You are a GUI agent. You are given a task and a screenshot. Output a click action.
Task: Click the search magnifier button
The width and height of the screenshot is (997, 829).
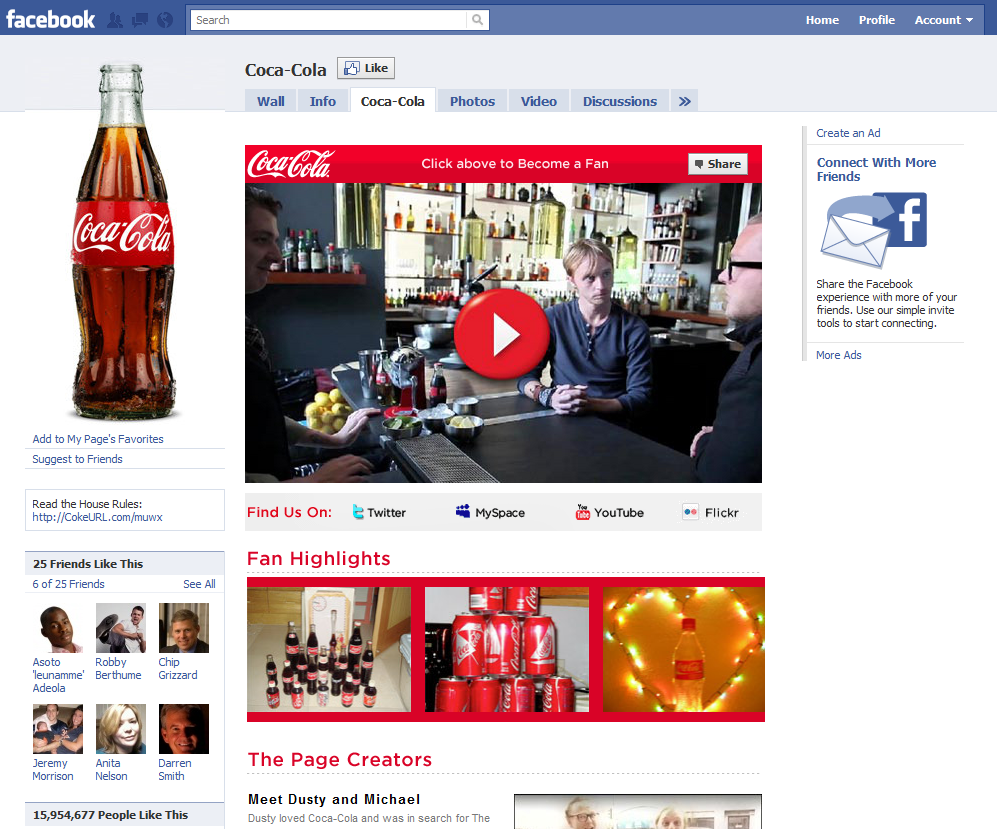tap(478, 20)
